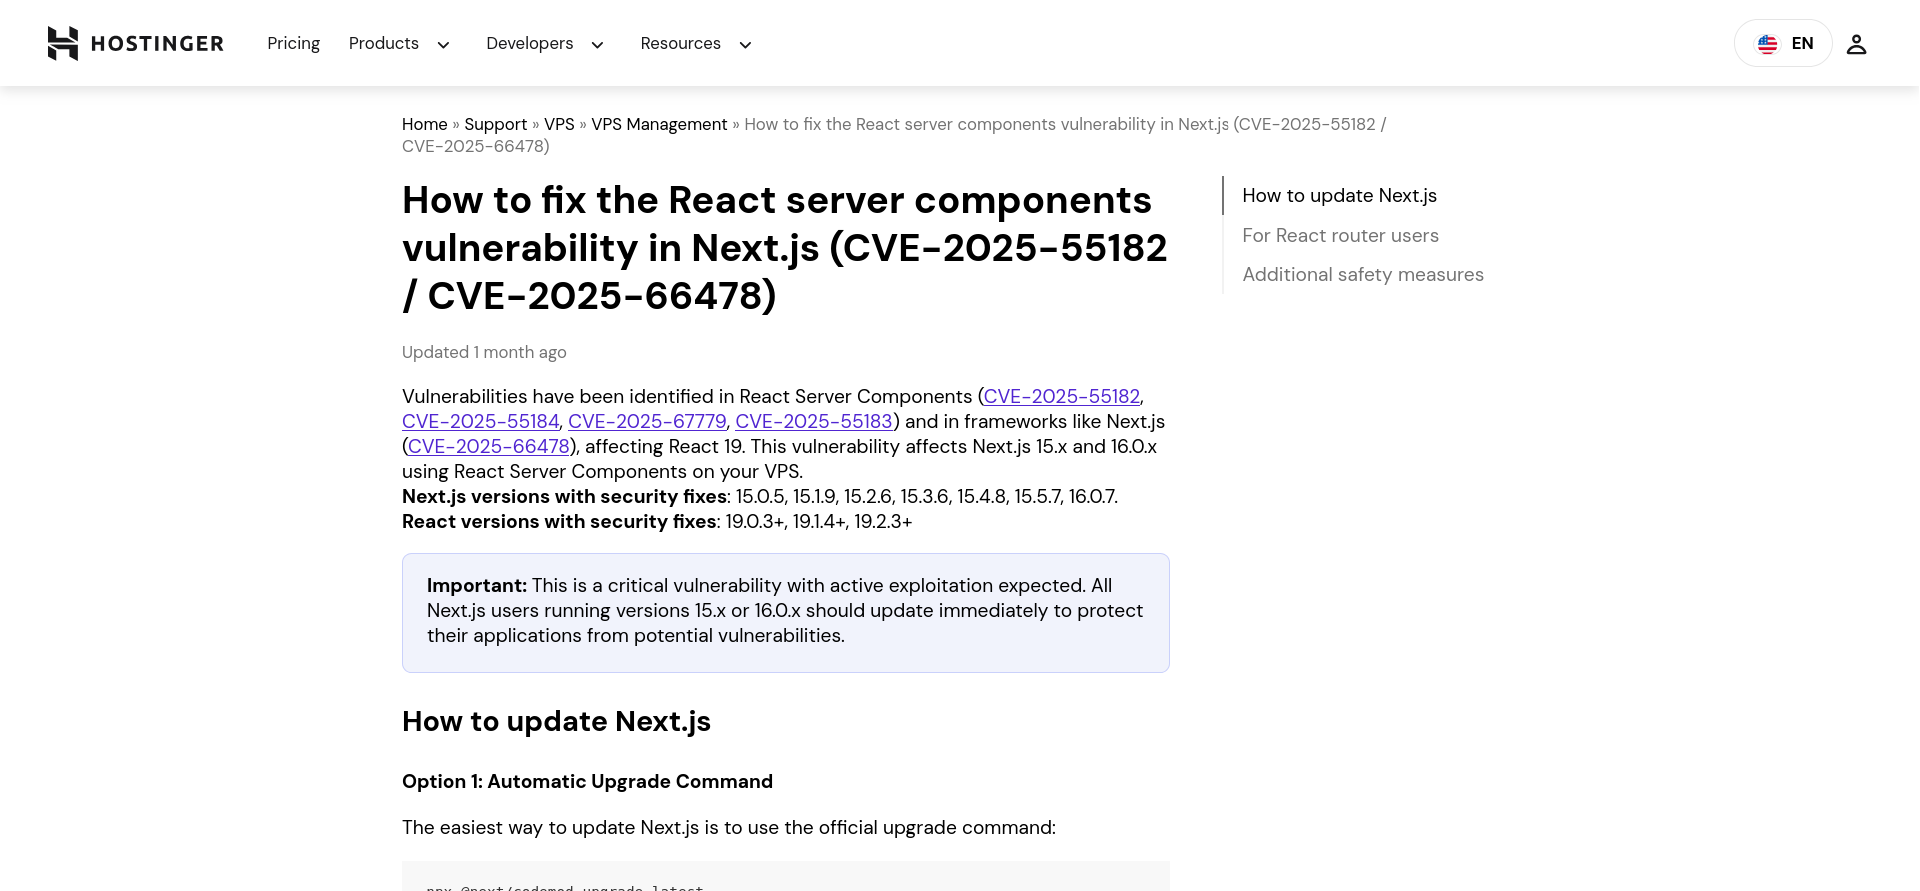The height and width of the screenshot is (891, 1920).
Task: Click the article main title heading
Action: (x=785, y=248)
